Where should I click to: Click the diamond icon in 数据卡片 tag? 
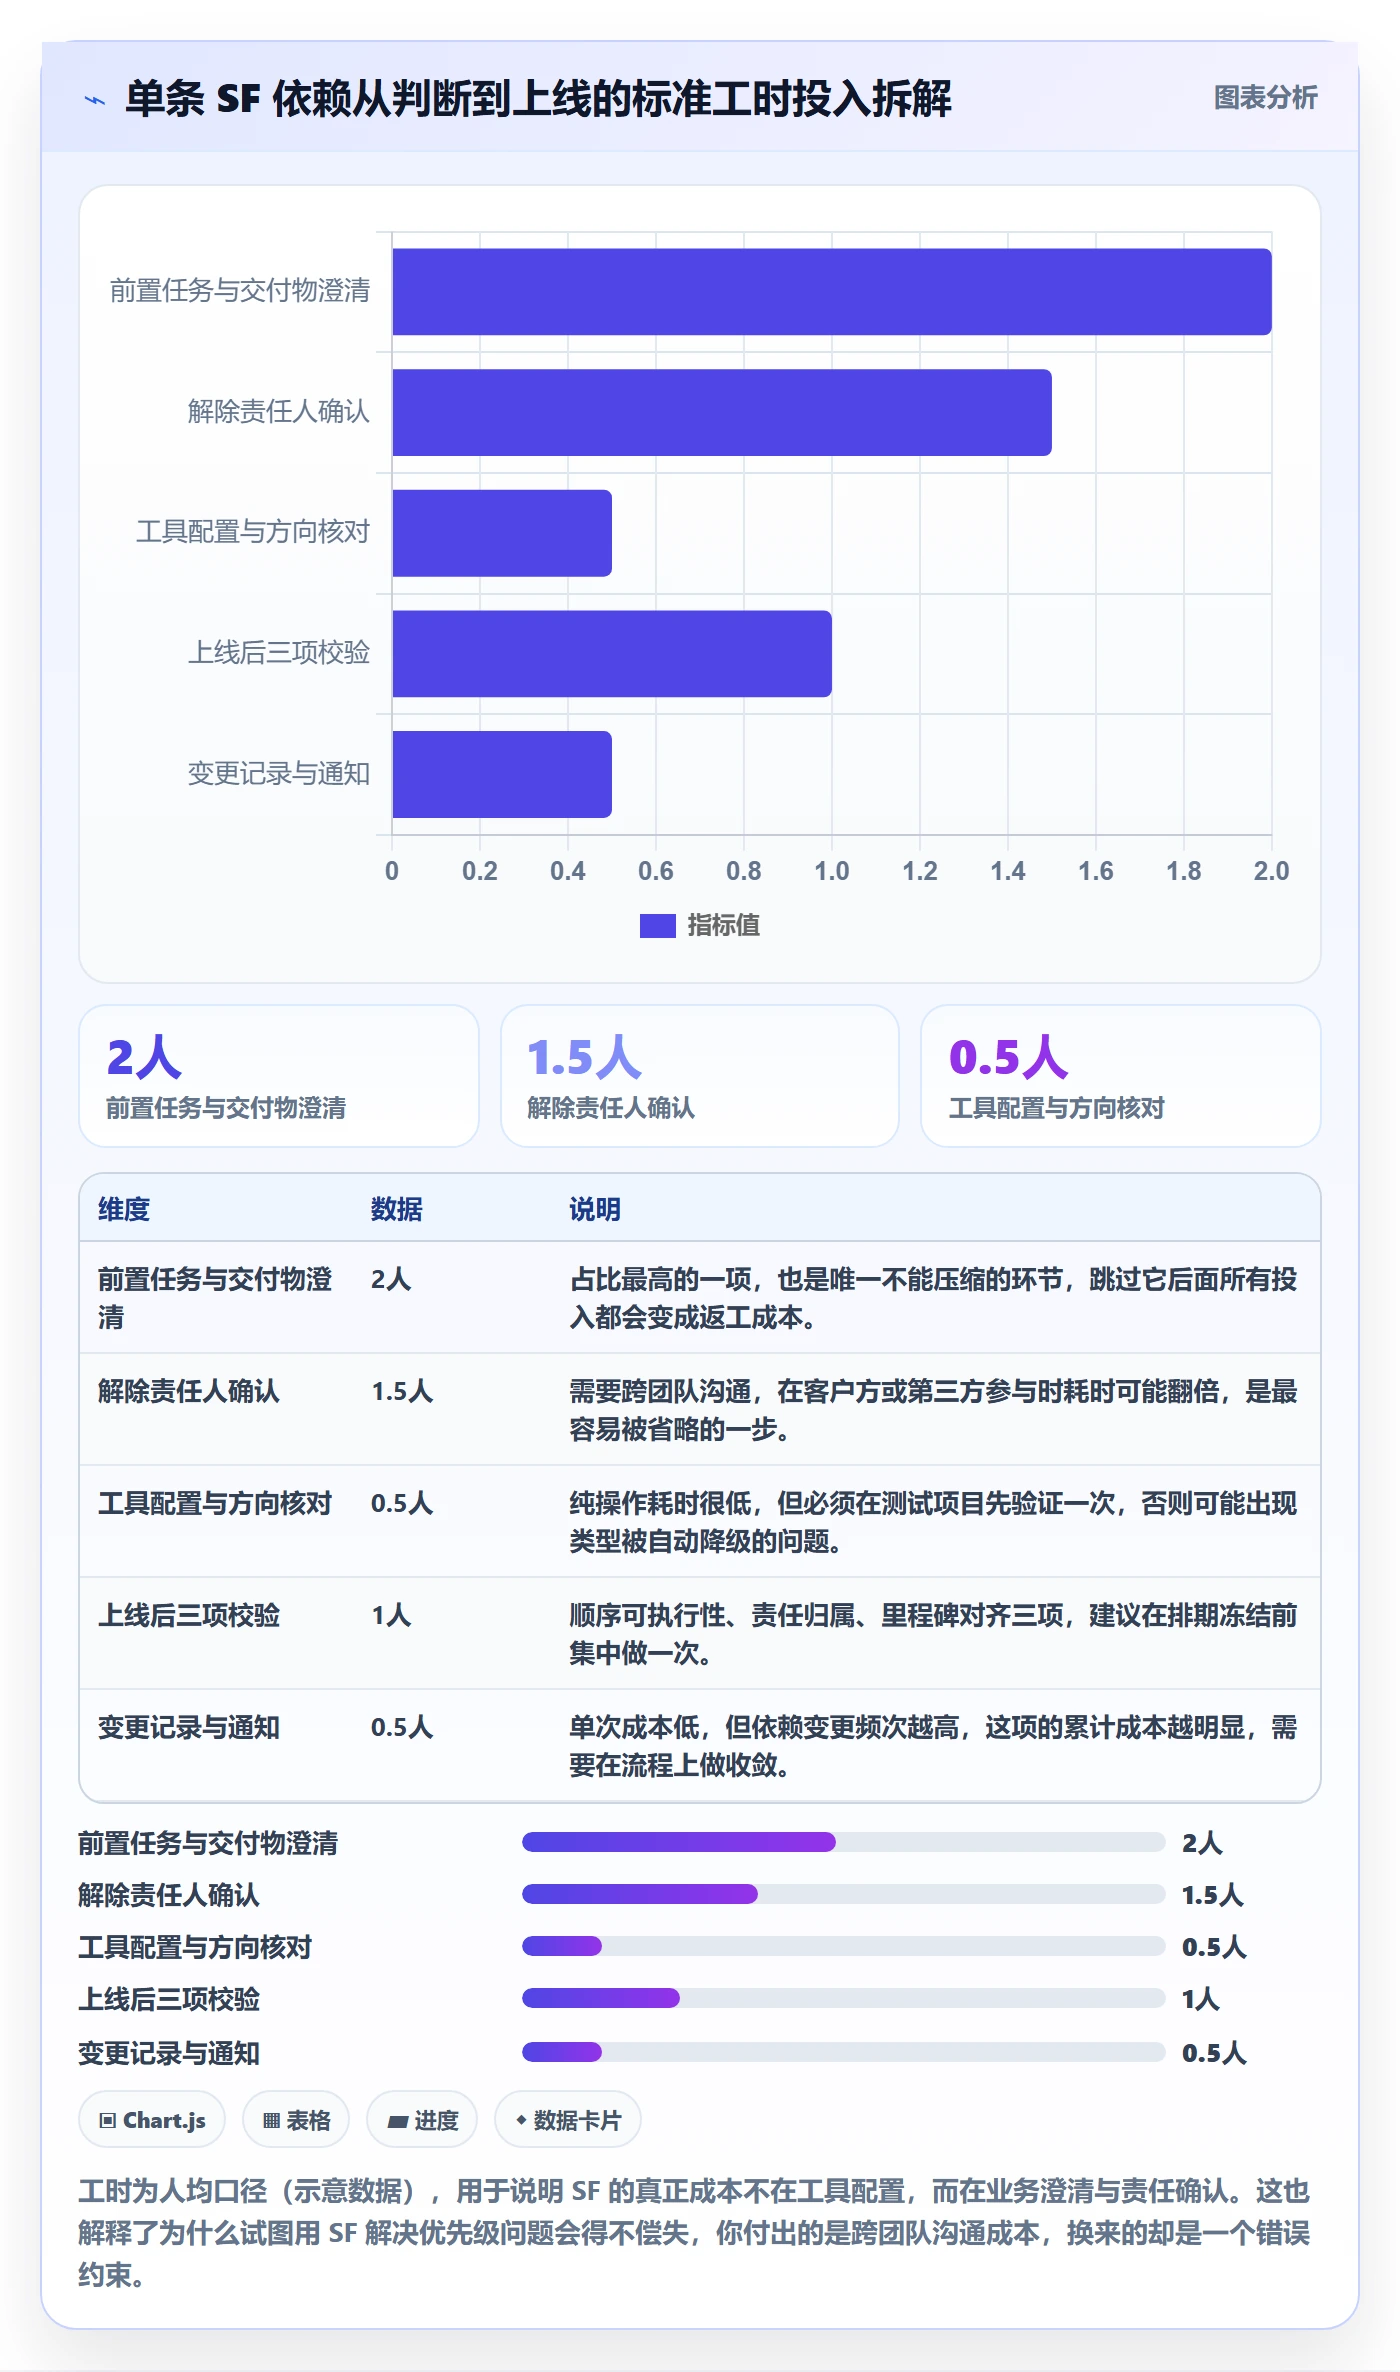[521, 2120]
